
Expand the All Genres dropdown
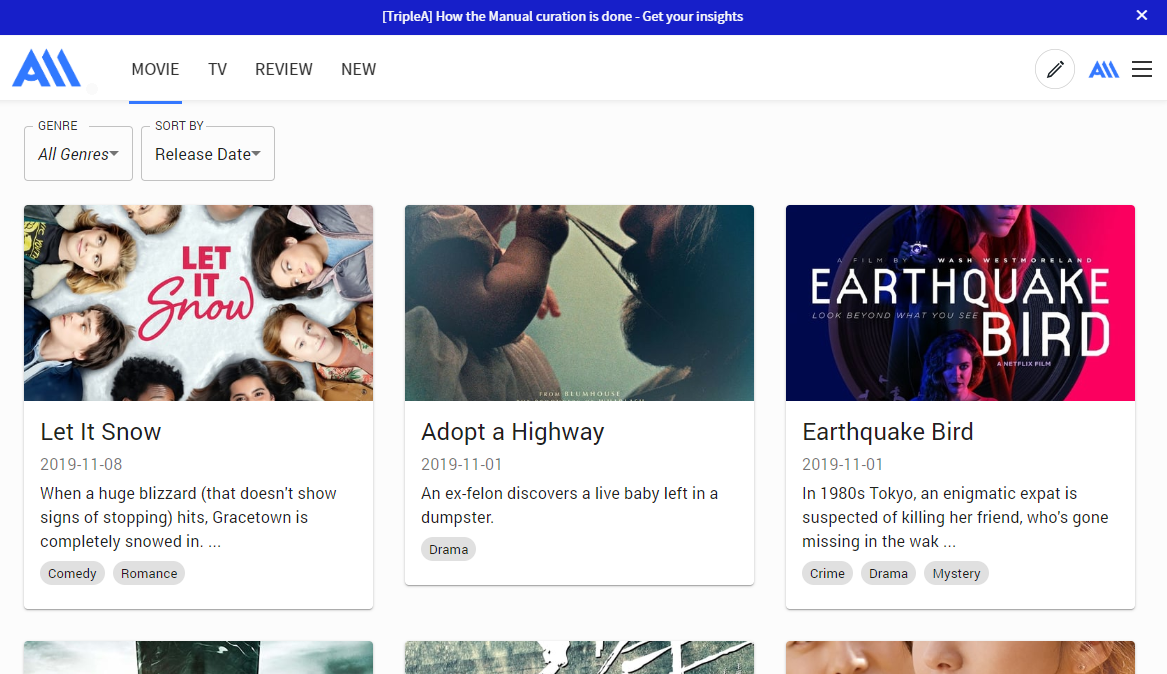pos(78,154)
